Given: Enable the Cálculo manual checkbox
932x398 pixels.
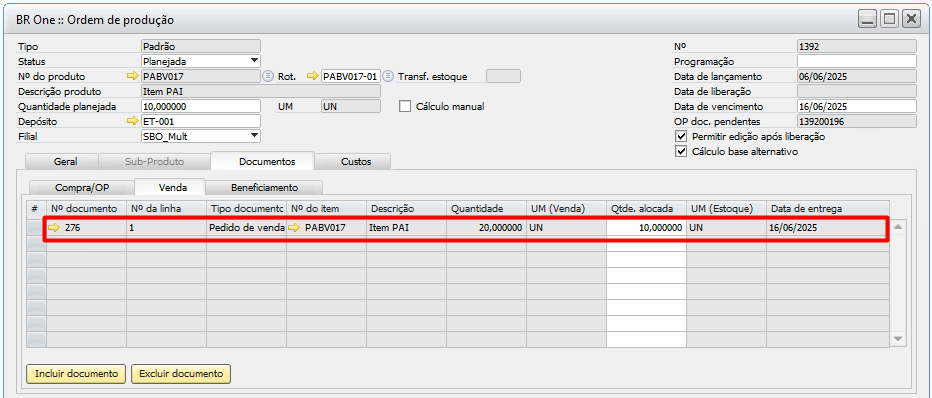Looking at the screenshot, I should click(405, 107).
